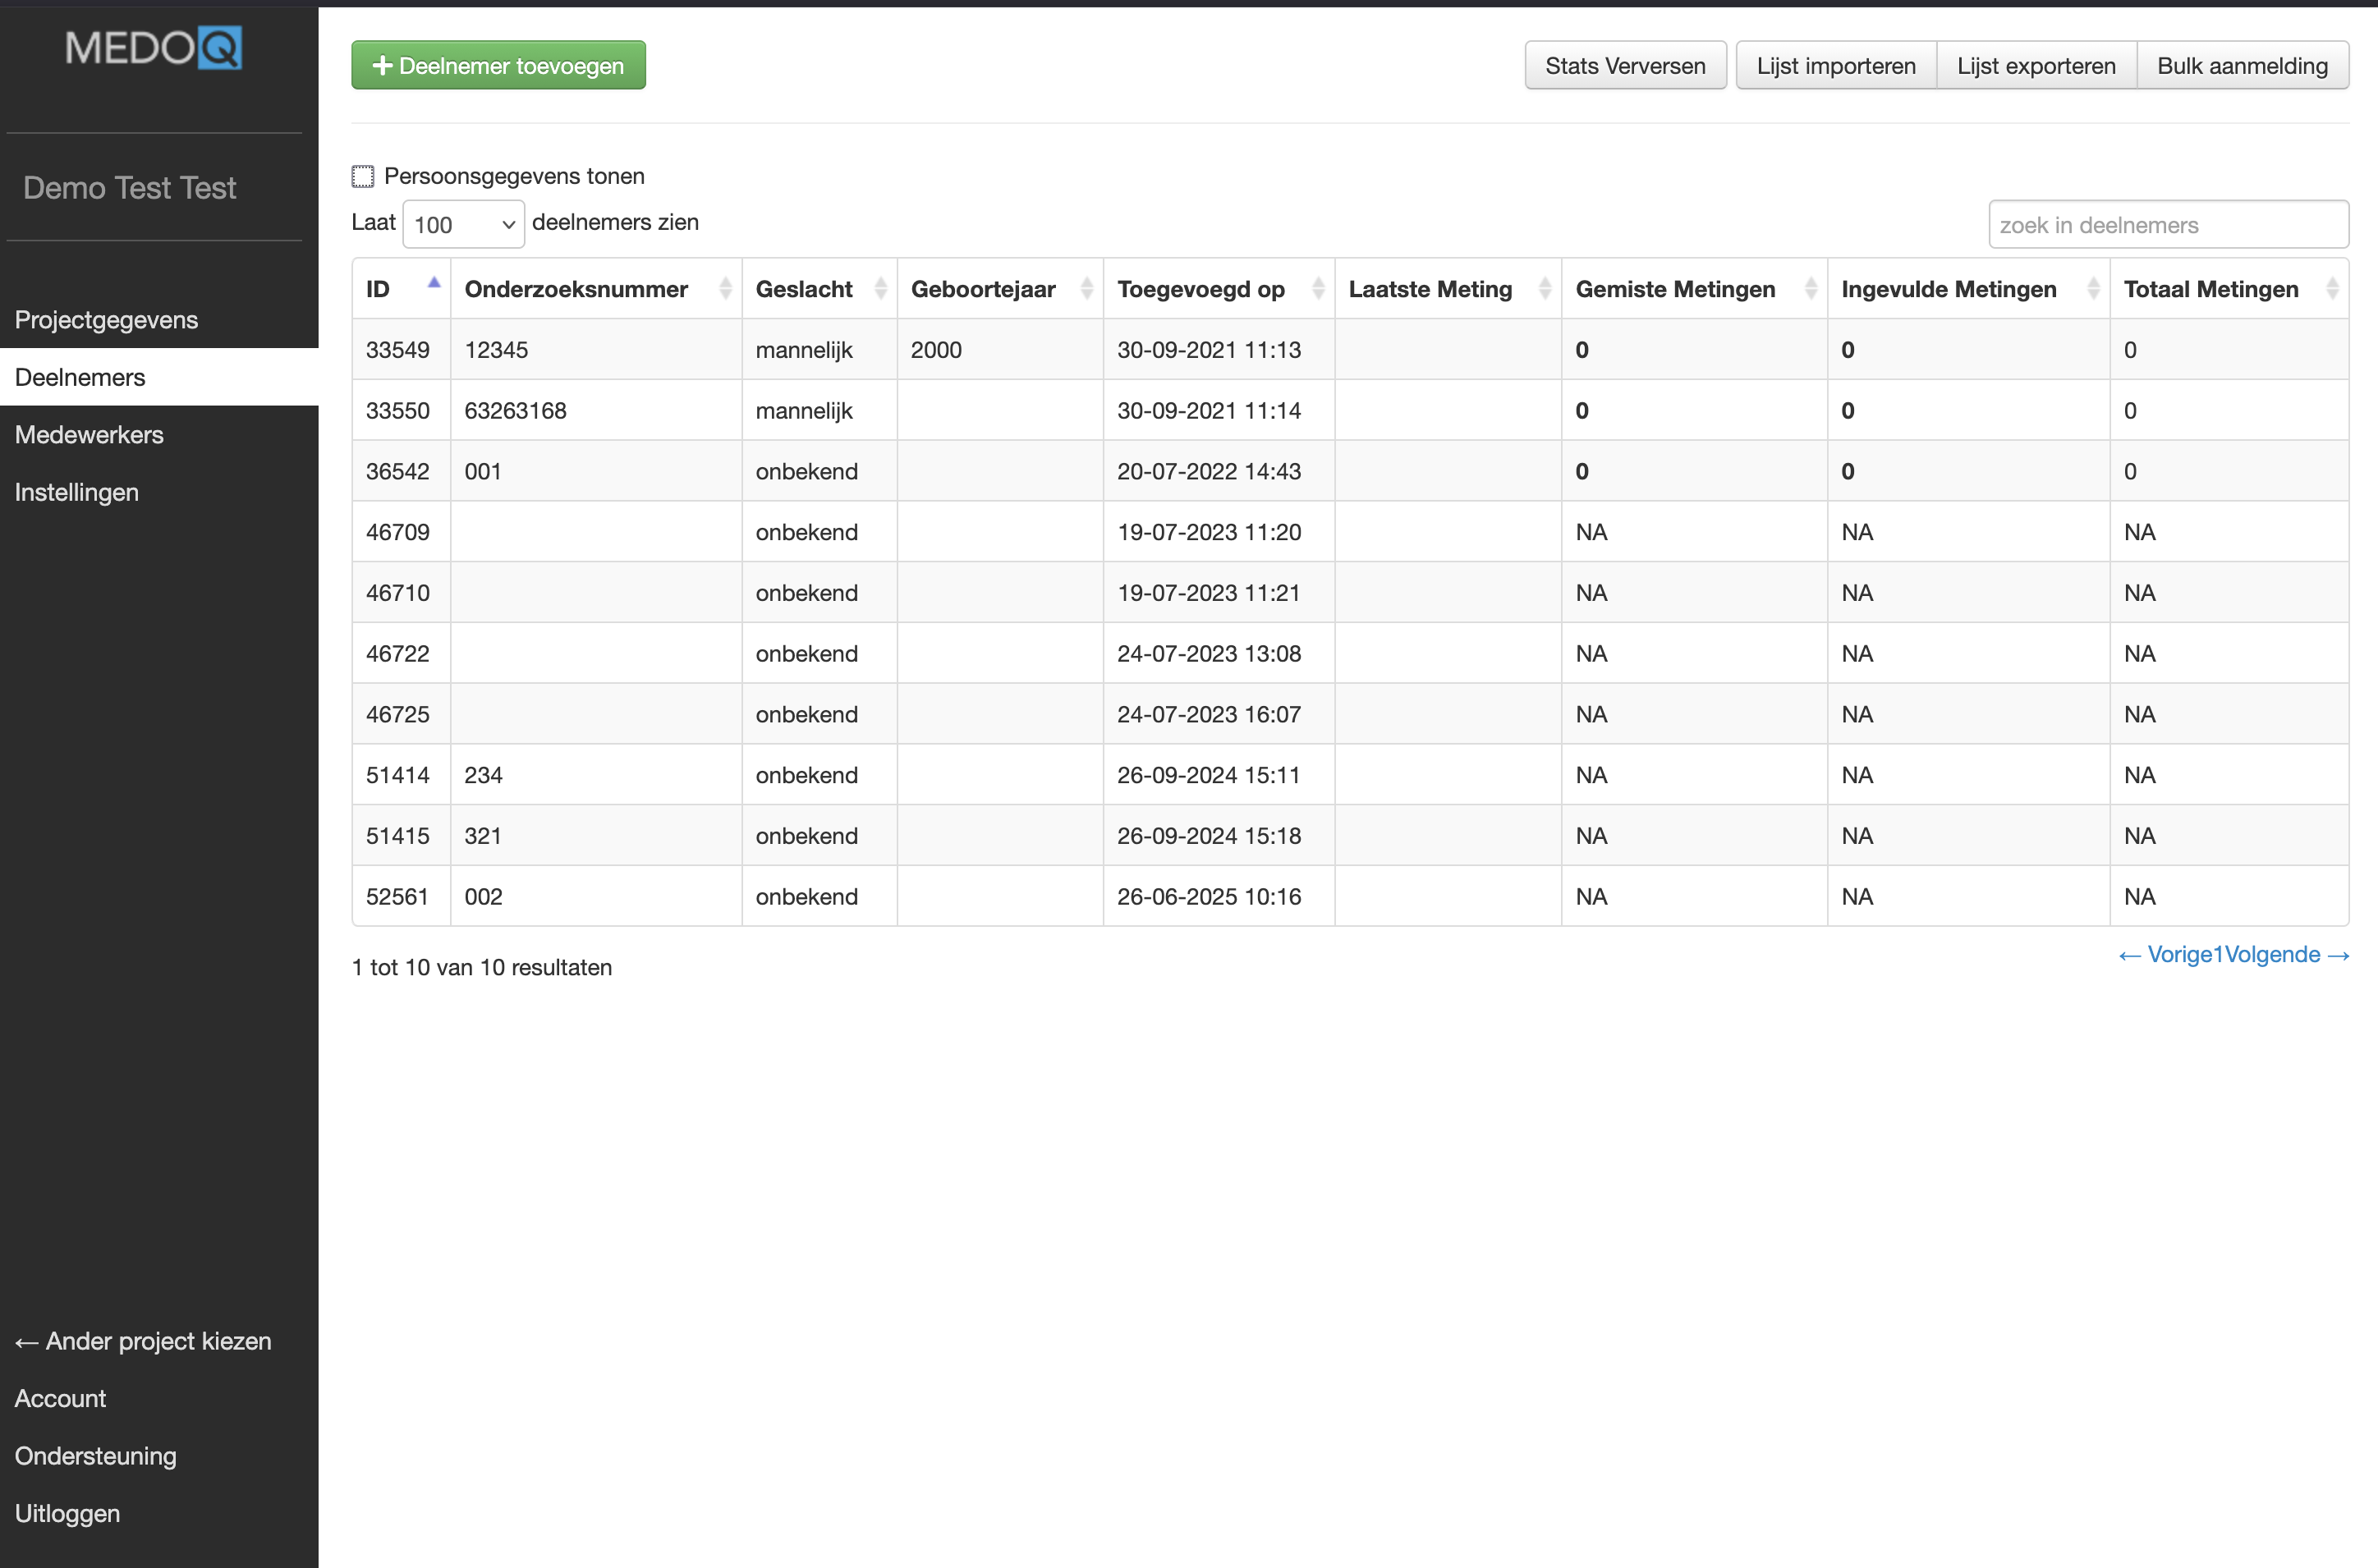Click the Ingevulde Metingen sort icon
This screenshot has height=1568, width=2378.
(x=2093, y=289)
